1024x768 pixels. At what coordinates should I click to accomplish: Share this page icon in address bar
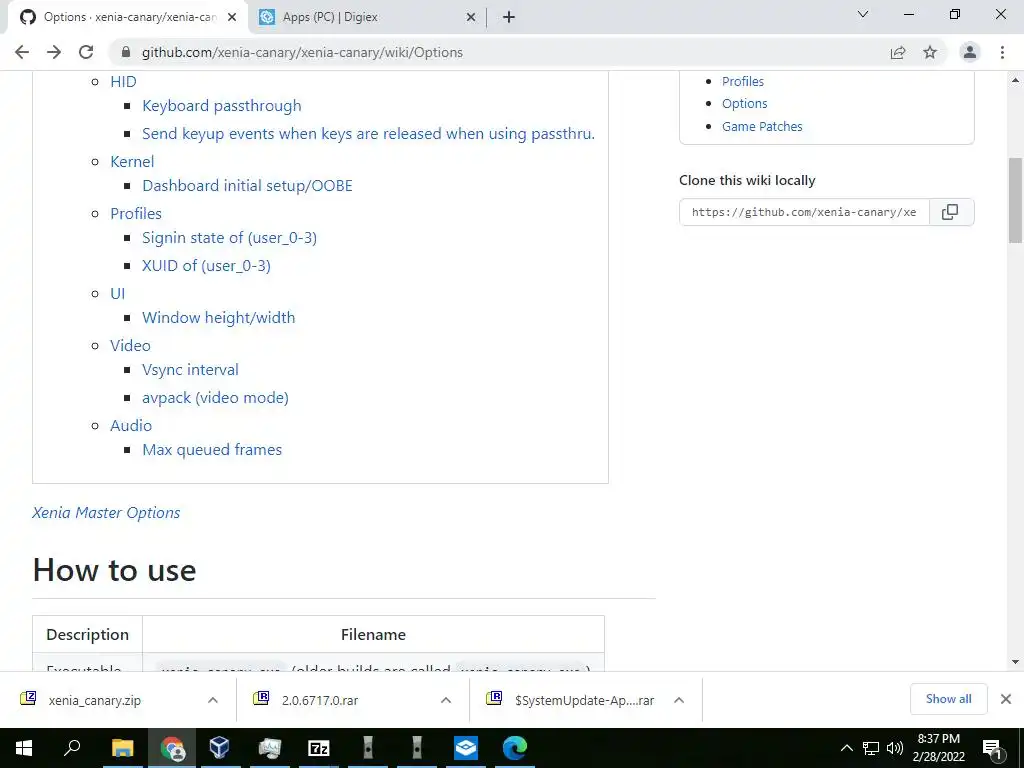click(898, 52)
